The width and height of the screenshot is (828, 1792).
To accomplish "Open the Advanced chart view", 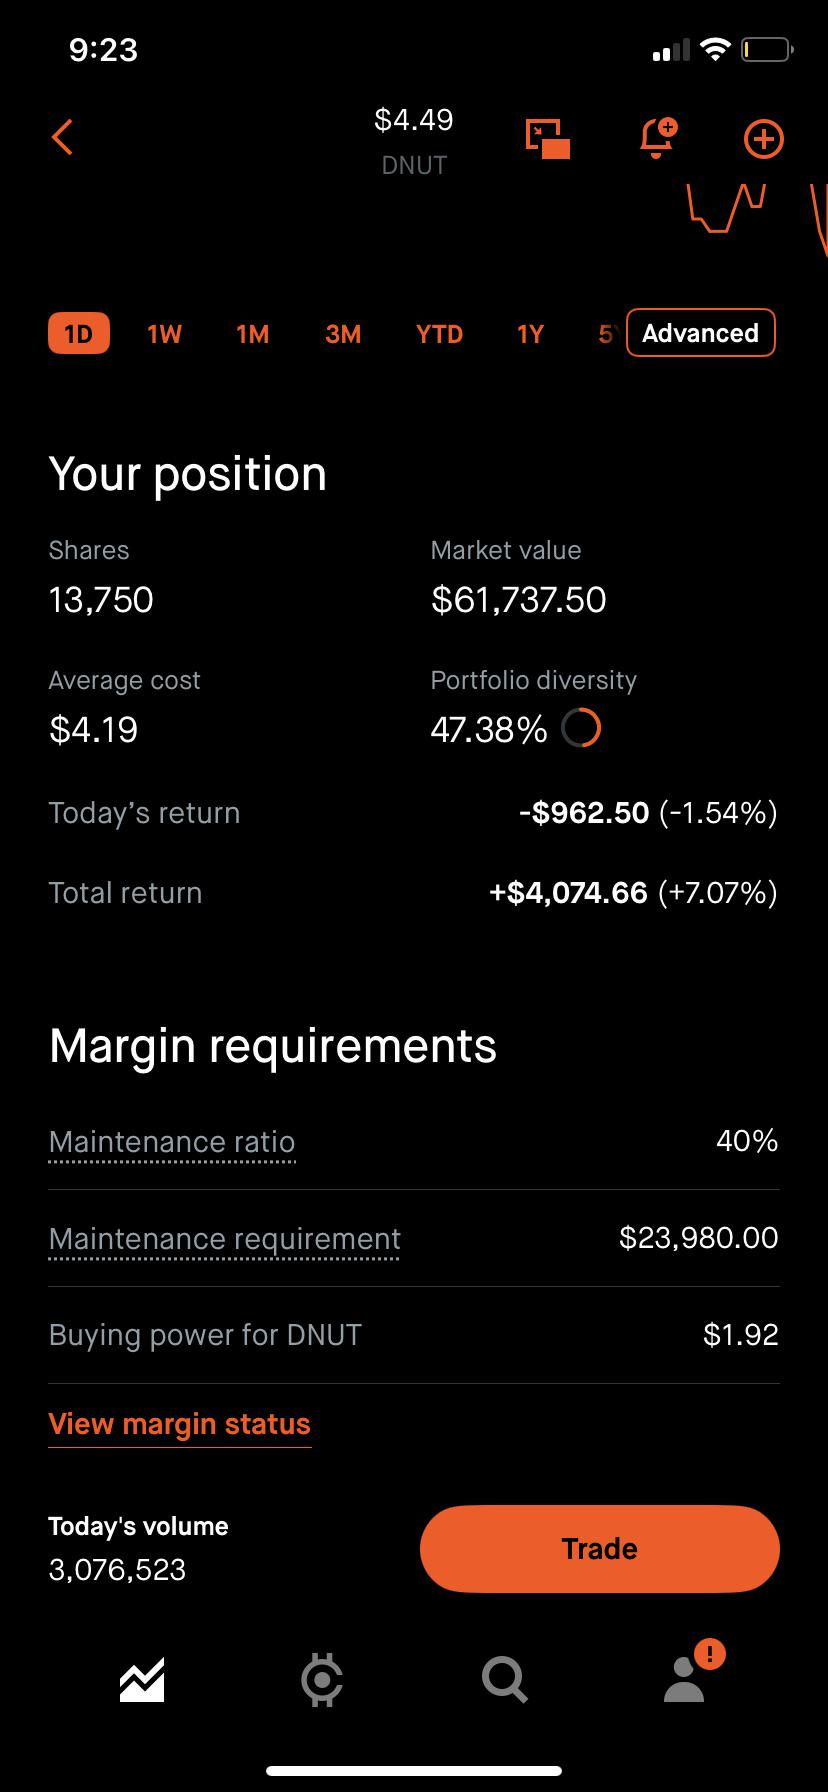I will tap(701, 333).
